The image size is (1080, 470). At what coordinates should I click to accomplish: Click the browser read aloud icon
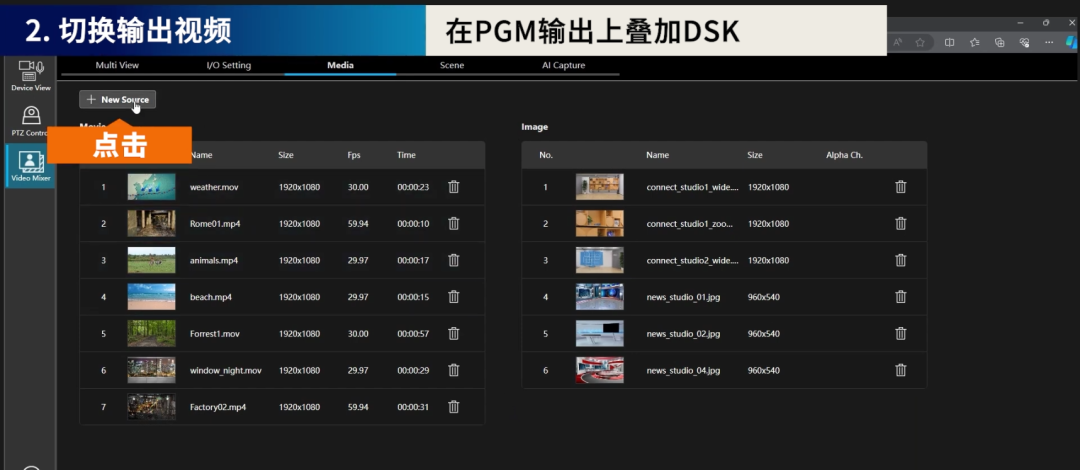pos(897,42)
